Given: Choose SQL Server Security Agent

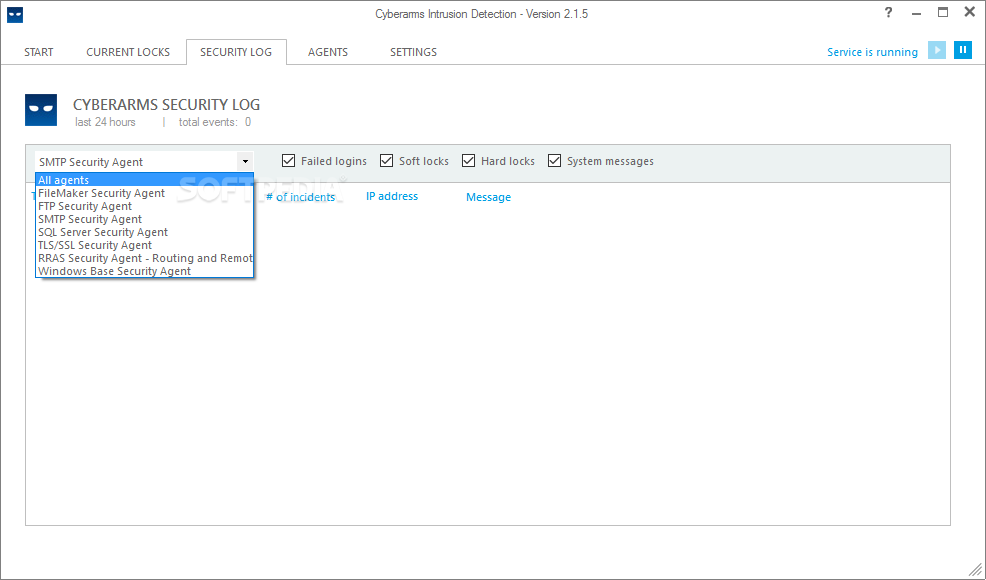Looking at the screenshot, I should pos(145,232).
